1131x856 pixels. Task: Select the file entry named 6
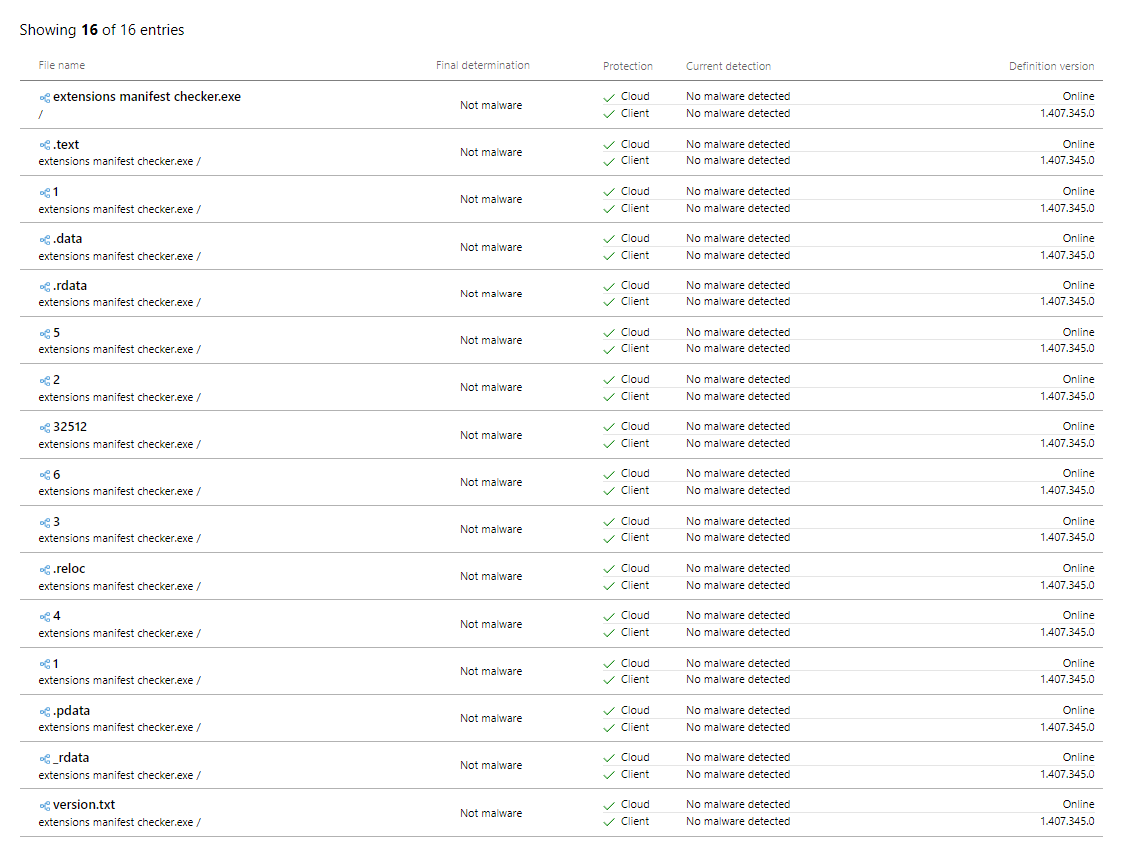click(x=56, y=475)
